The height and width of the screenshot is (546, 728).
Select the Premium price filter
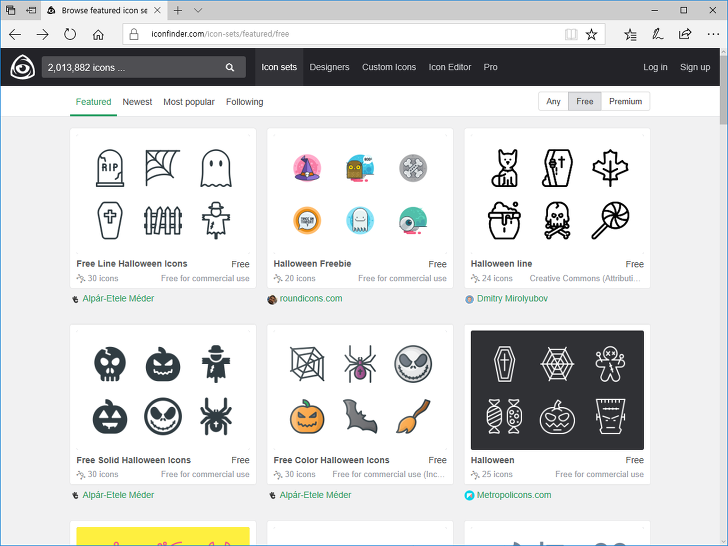625,101
